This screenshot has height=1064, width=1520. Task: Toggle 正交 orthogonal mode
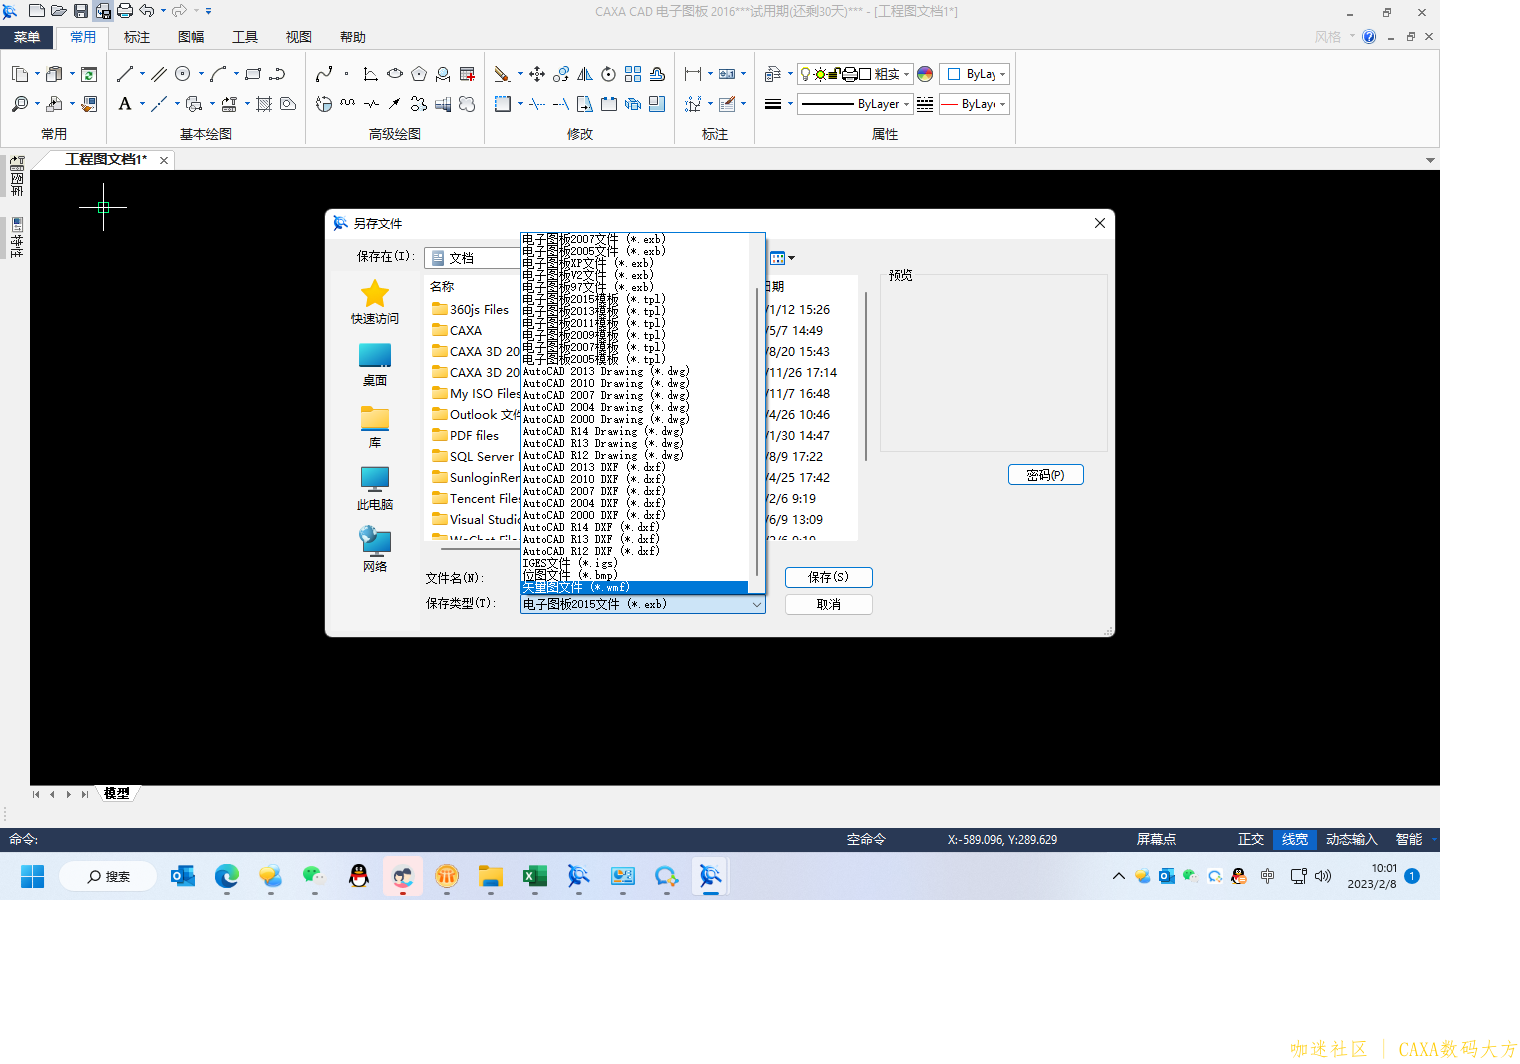(1251, 840)
